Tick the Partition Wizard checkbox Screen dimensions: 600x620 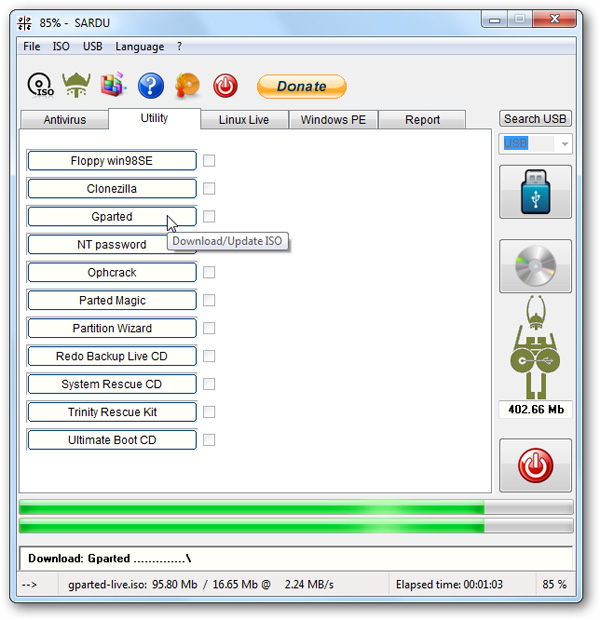pyautogui.click(x=209, y=328)
